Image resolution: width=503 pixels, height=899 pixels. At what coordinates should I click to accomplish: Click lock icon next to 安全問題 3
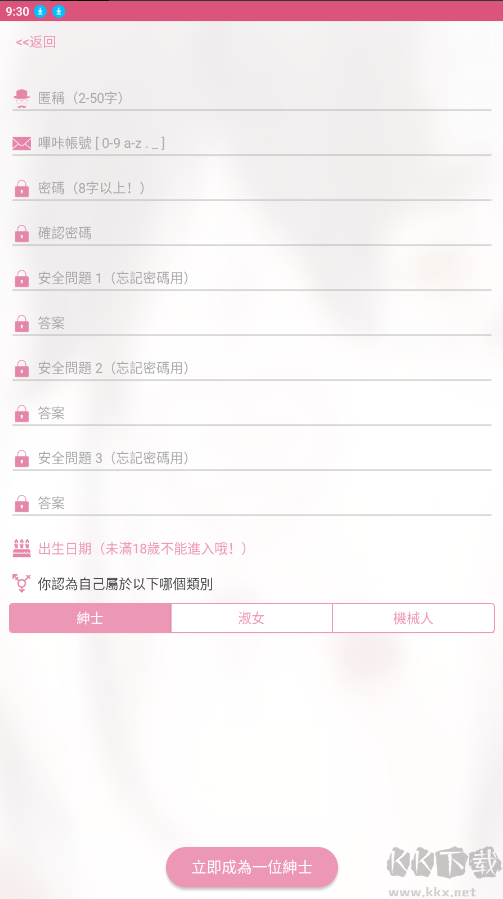coord(22,459)
